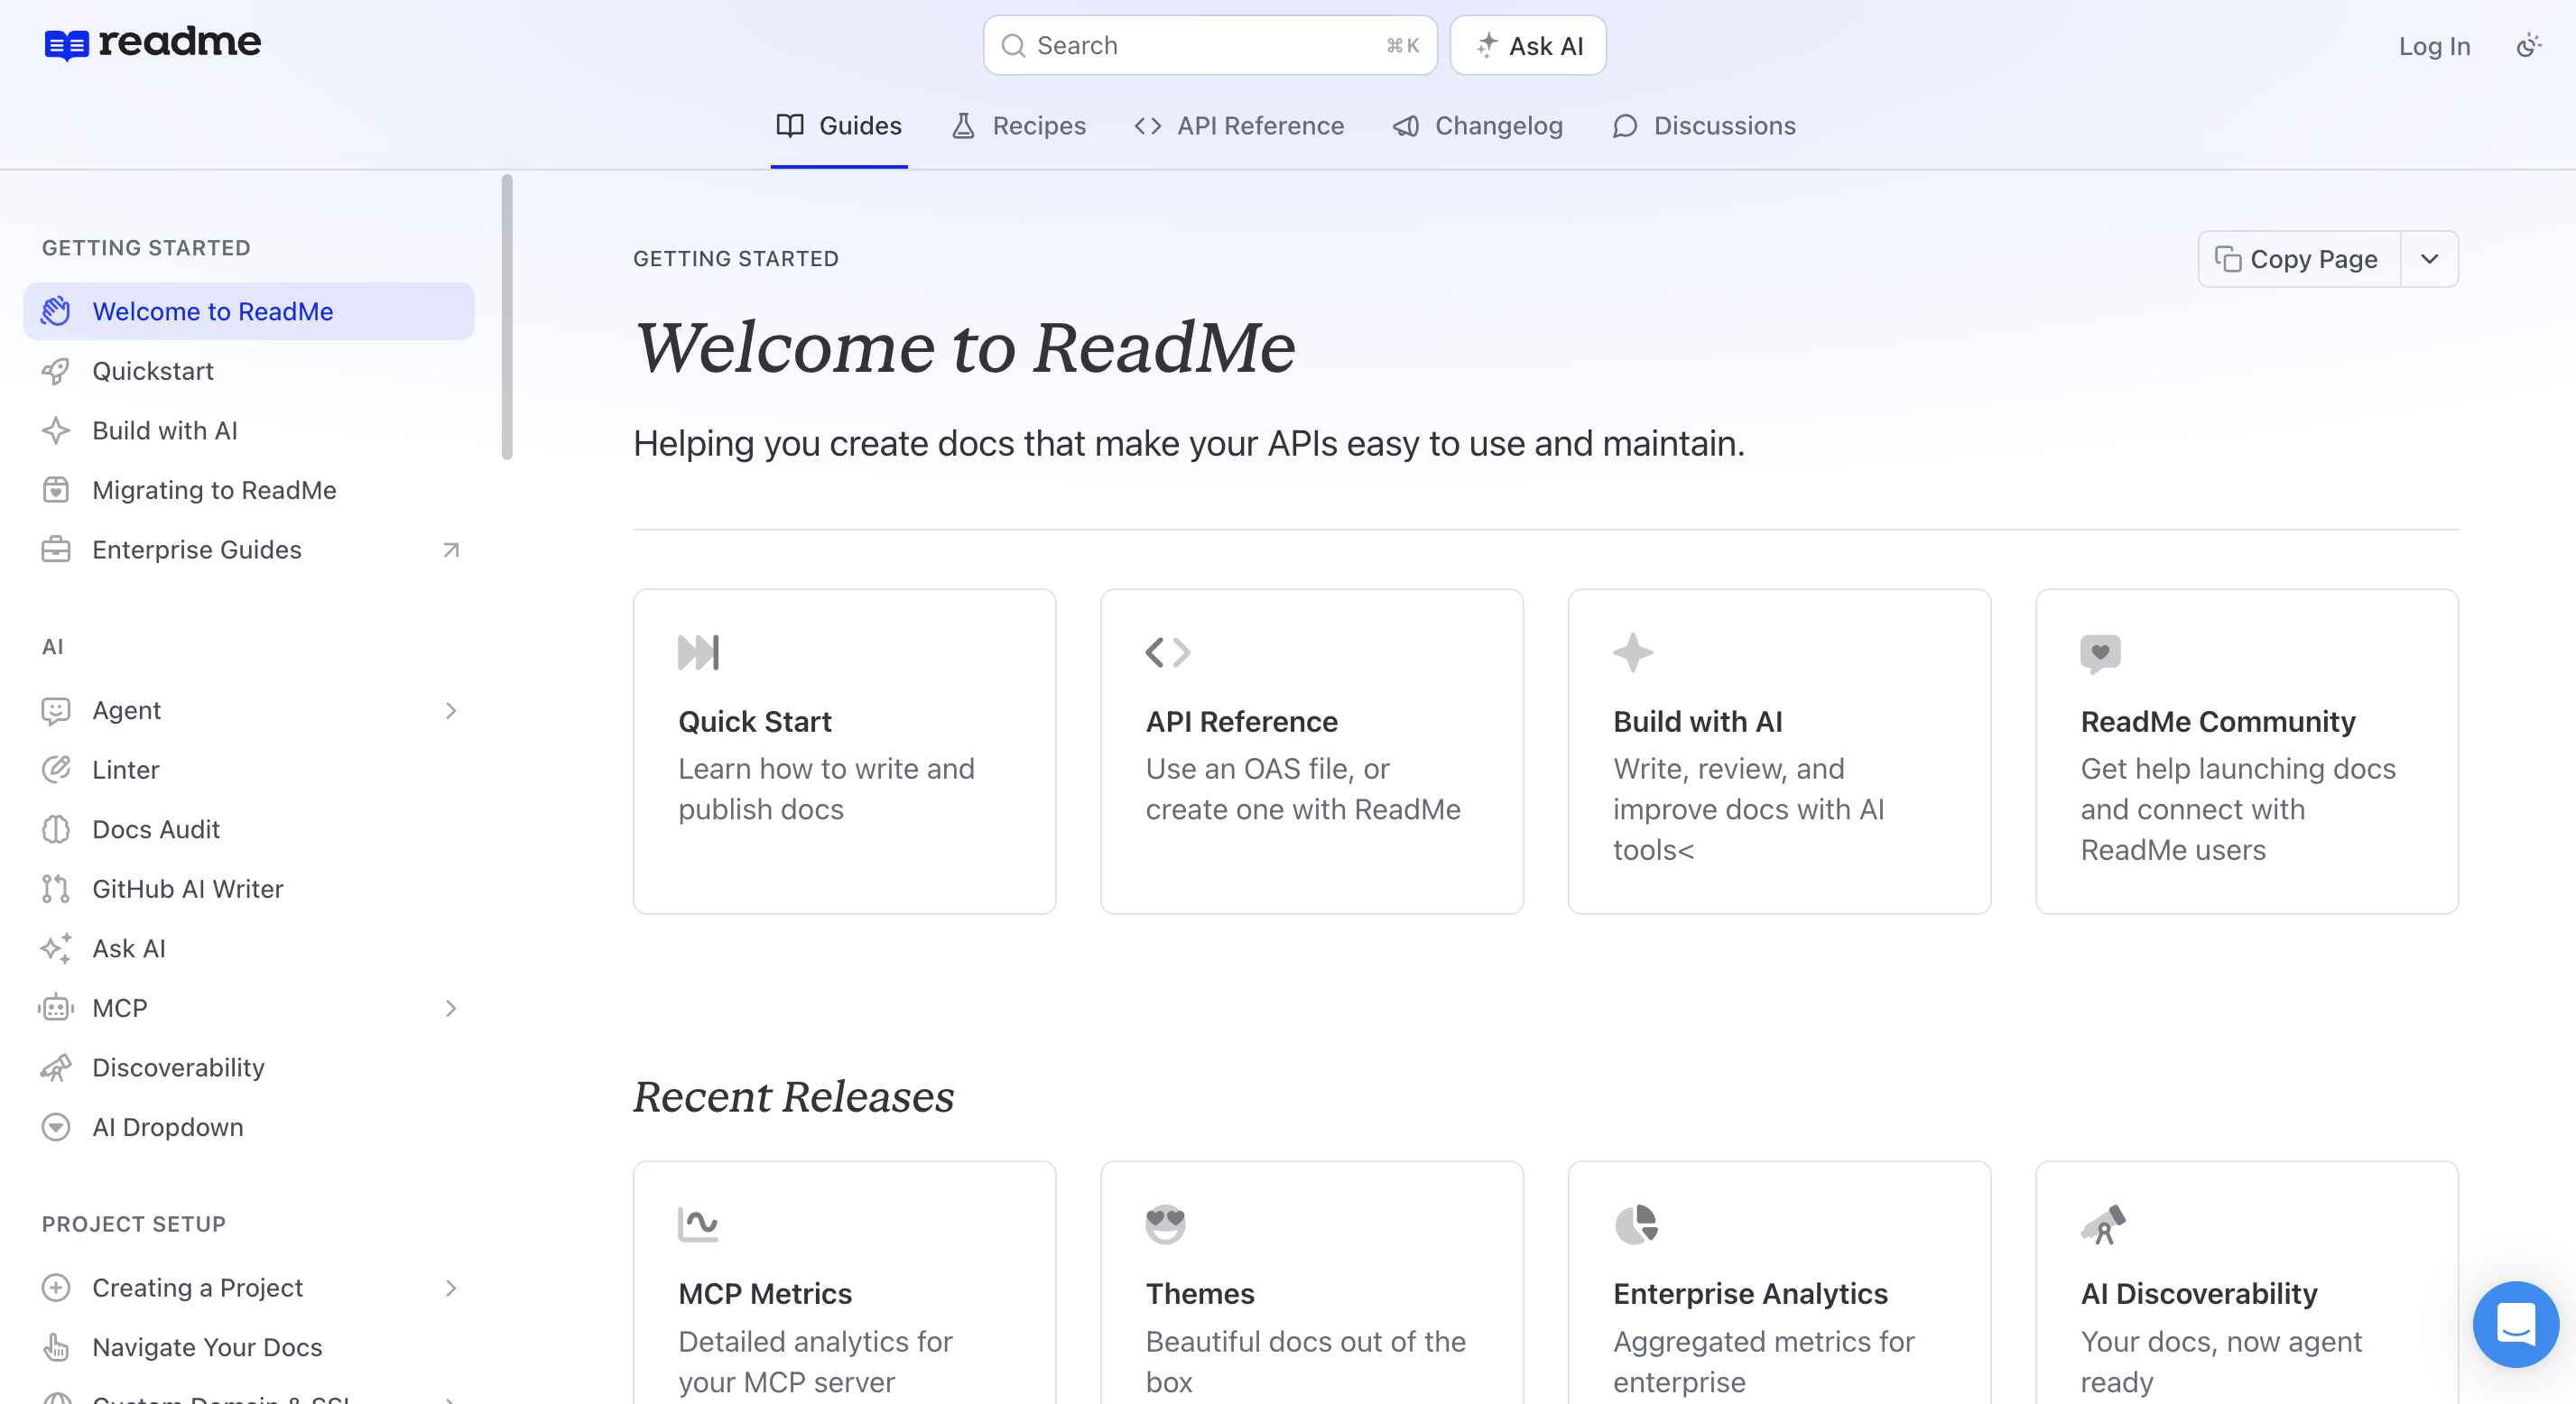2576x1404 pixels.
Task: Click the GitHub AI Writer icon
Action: 56,889
